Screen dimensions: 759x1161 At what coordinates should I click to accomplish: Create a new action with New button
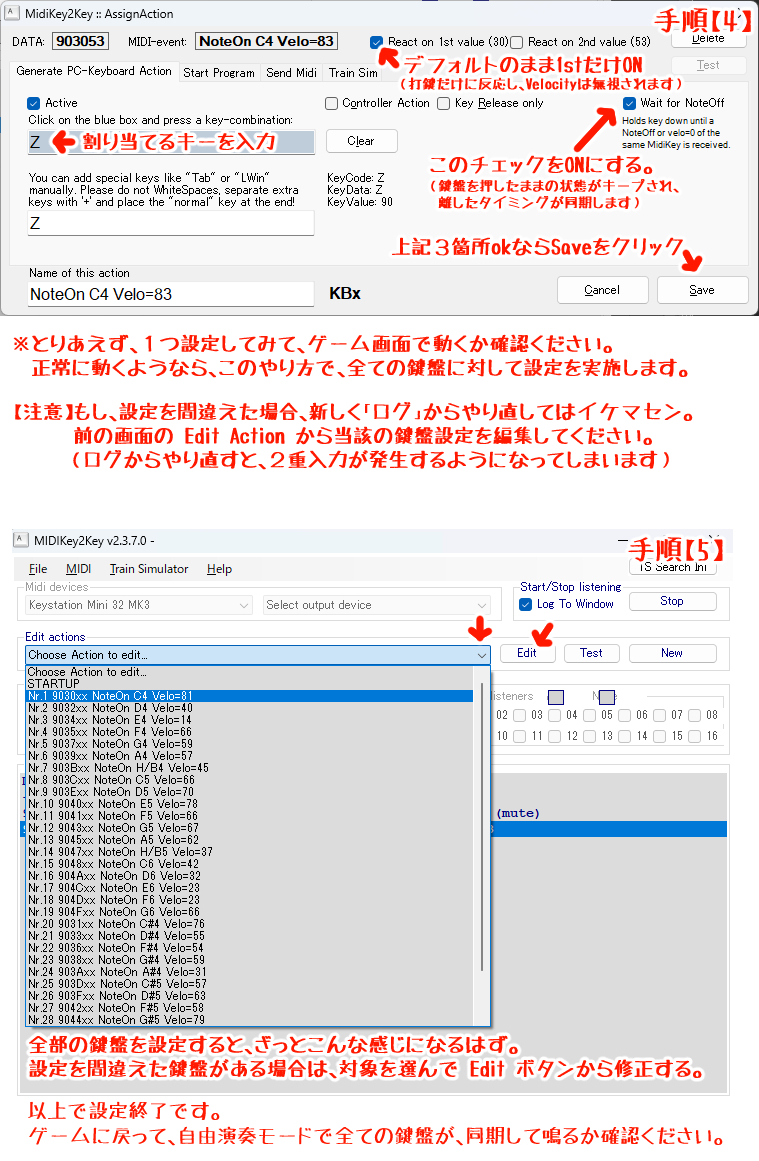coord(672,653)
